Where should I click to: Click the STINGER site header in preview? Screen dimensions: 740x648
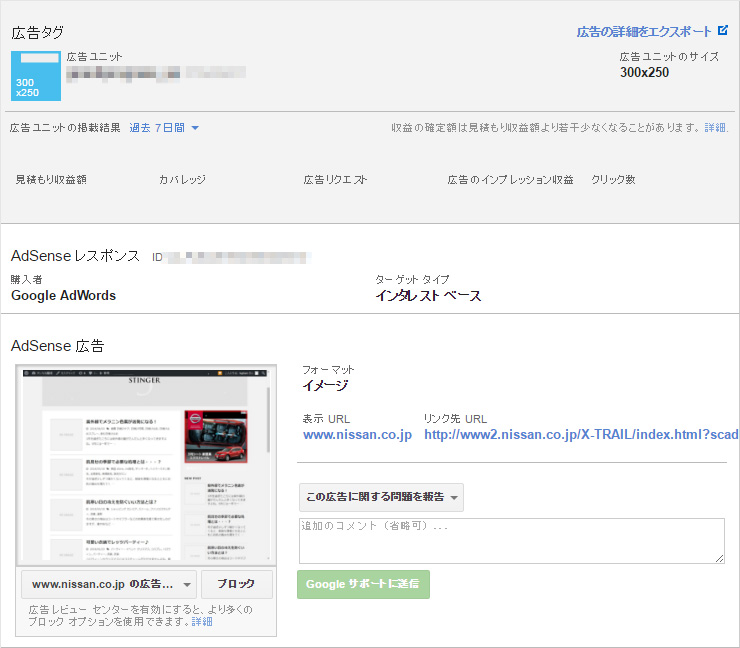(x=144, y=381)
